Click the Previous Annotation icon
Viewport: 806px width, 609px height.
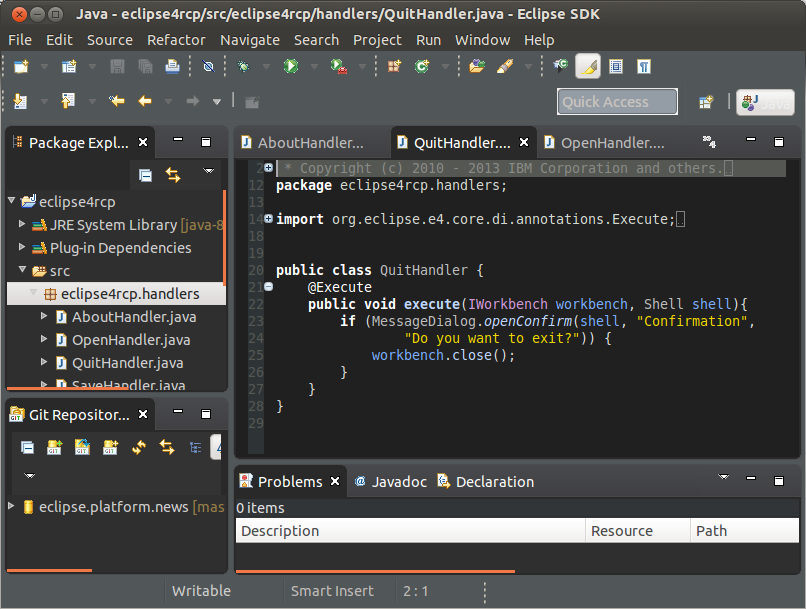[x=68, y=101]
